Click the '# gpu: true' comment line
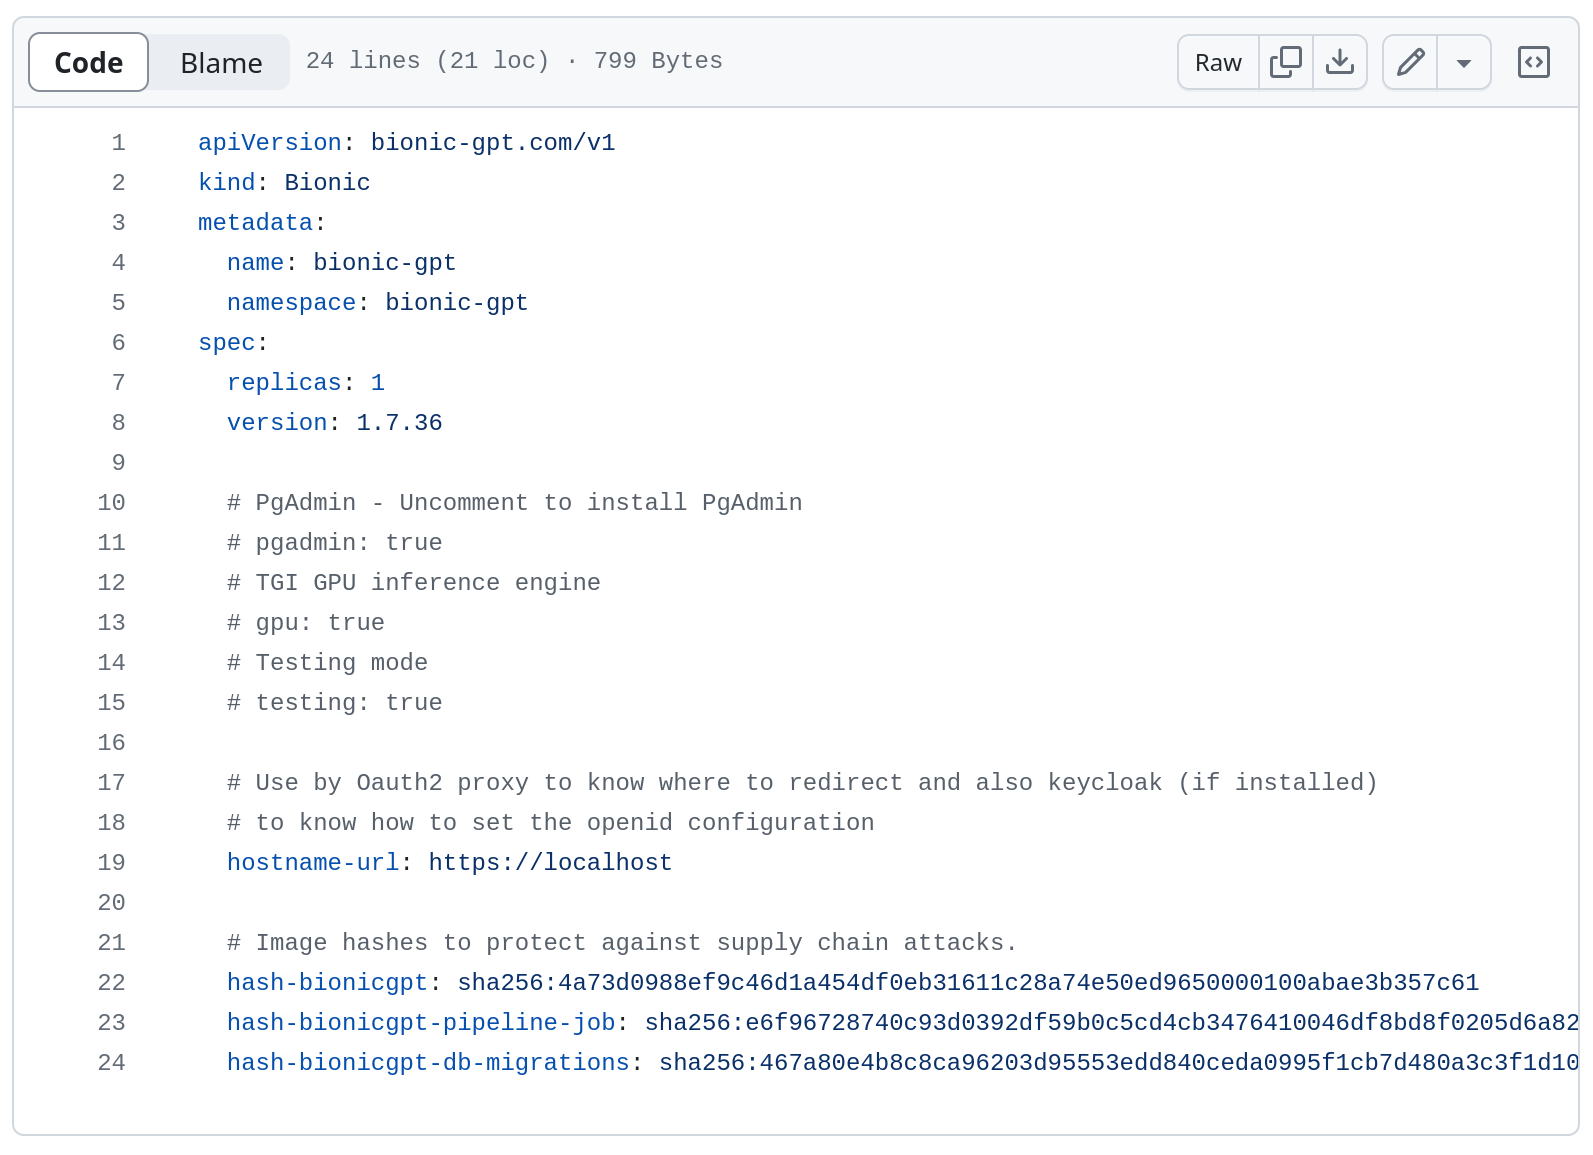 click(305, 623)
